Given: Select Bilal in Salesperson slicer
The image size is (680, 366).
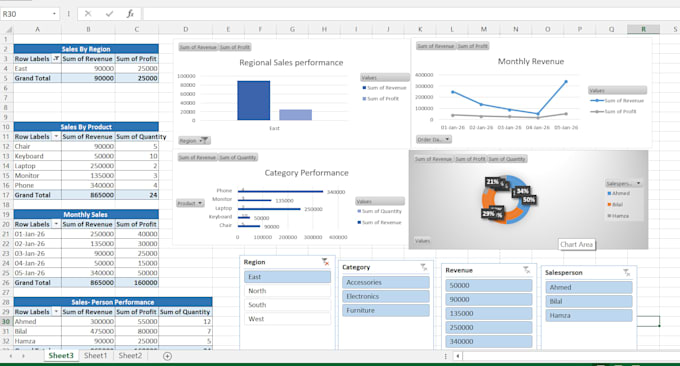Looking at the screenshot, I should (589, 301).
